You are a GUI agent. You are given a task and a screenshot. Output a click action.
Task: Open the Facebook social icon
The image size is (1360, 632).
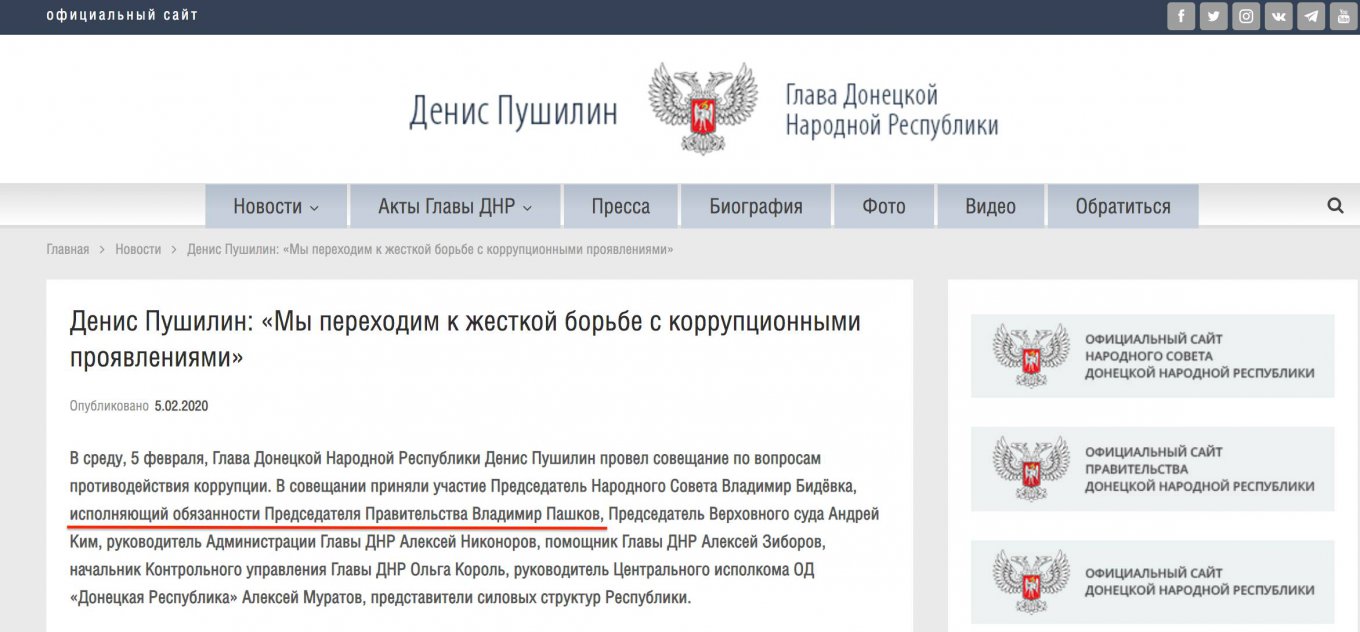click(1181, 16)
